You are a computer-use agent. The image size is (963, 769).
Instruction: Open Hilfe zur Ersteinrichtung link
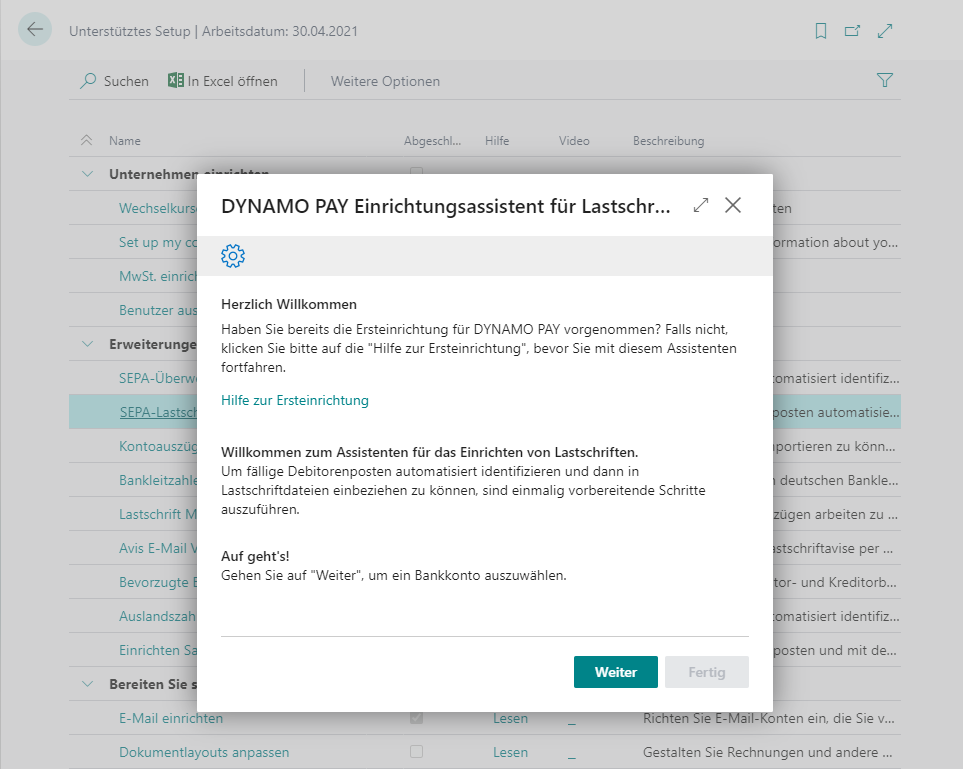coord(295,400)
